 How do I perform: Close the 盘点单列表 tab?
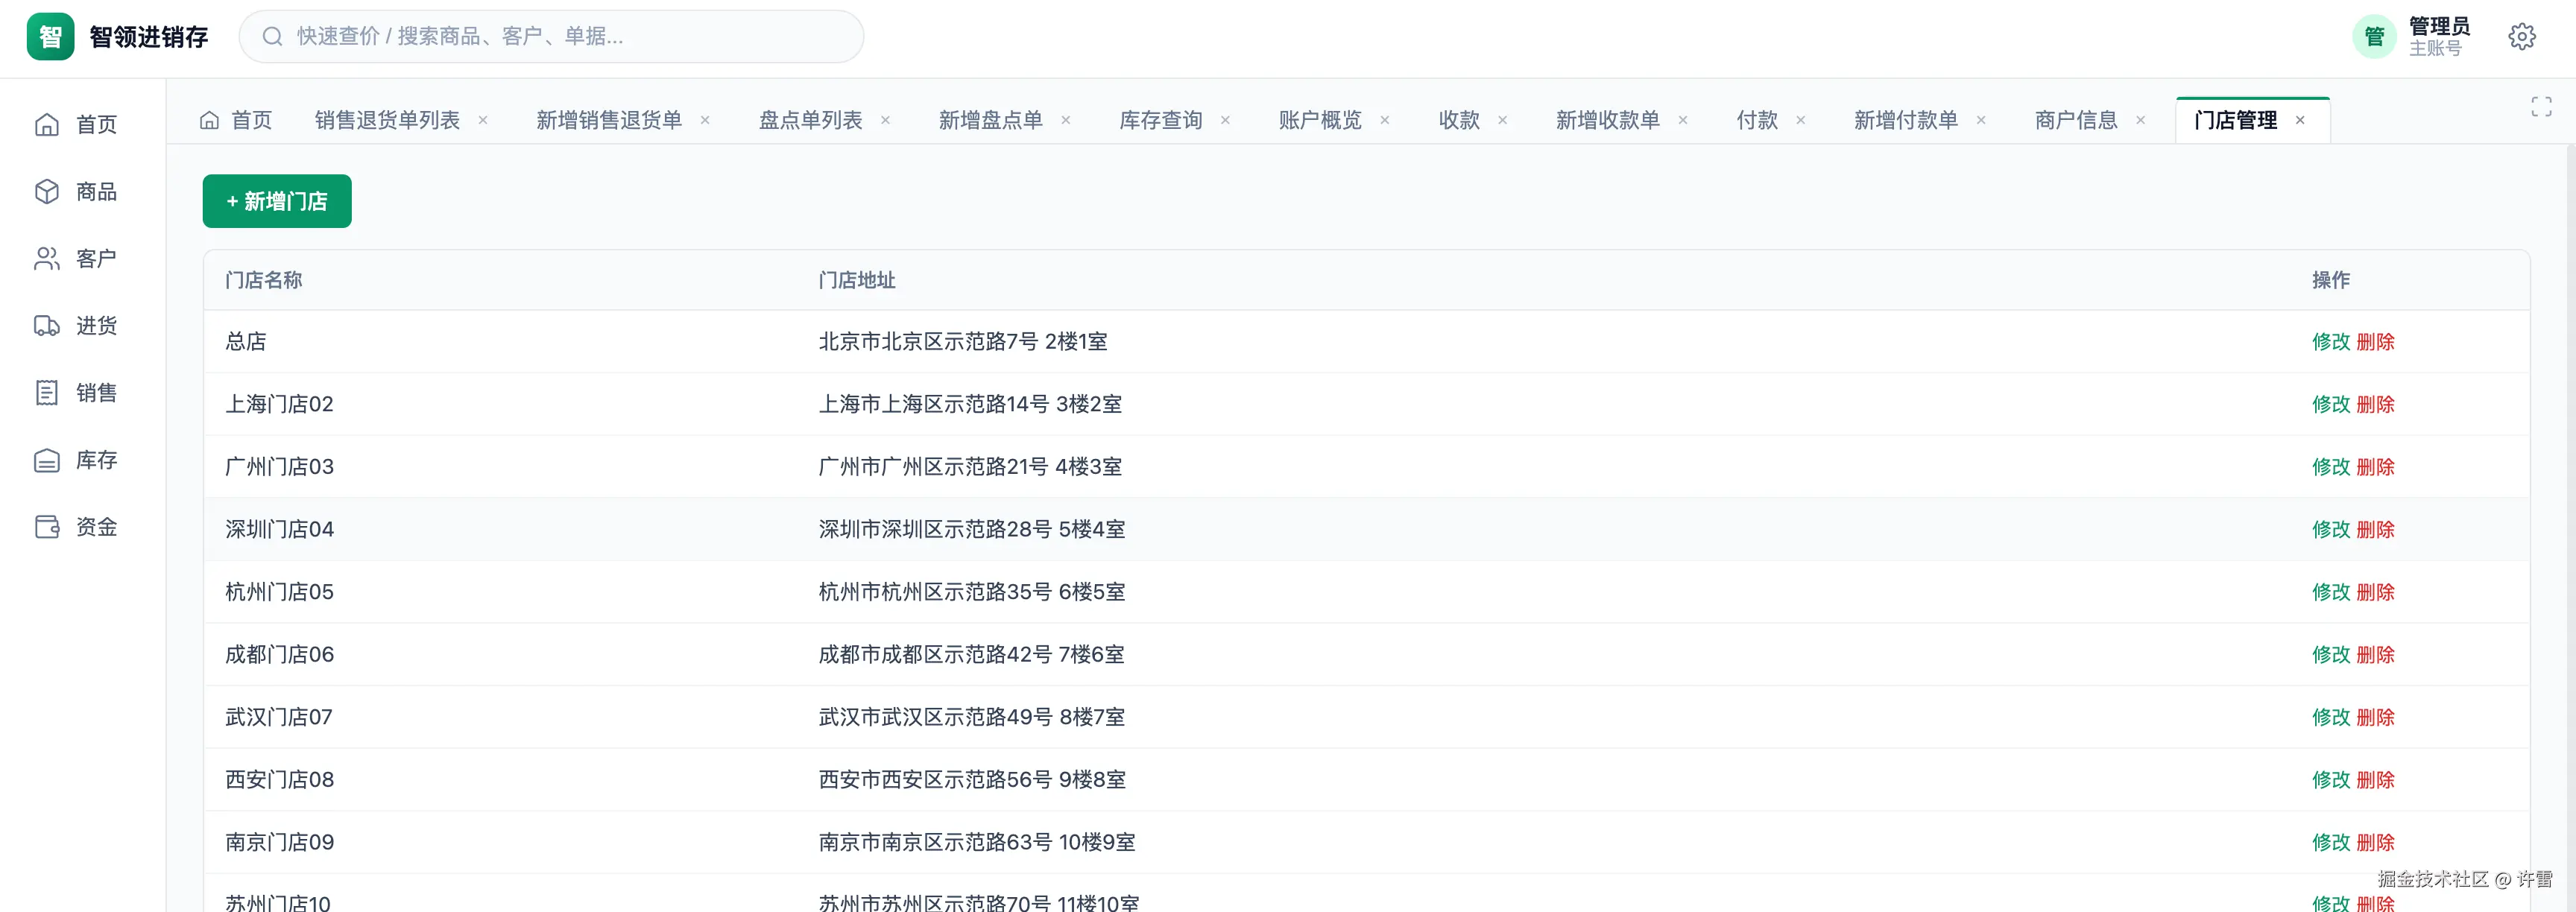[x=885, y=120]
